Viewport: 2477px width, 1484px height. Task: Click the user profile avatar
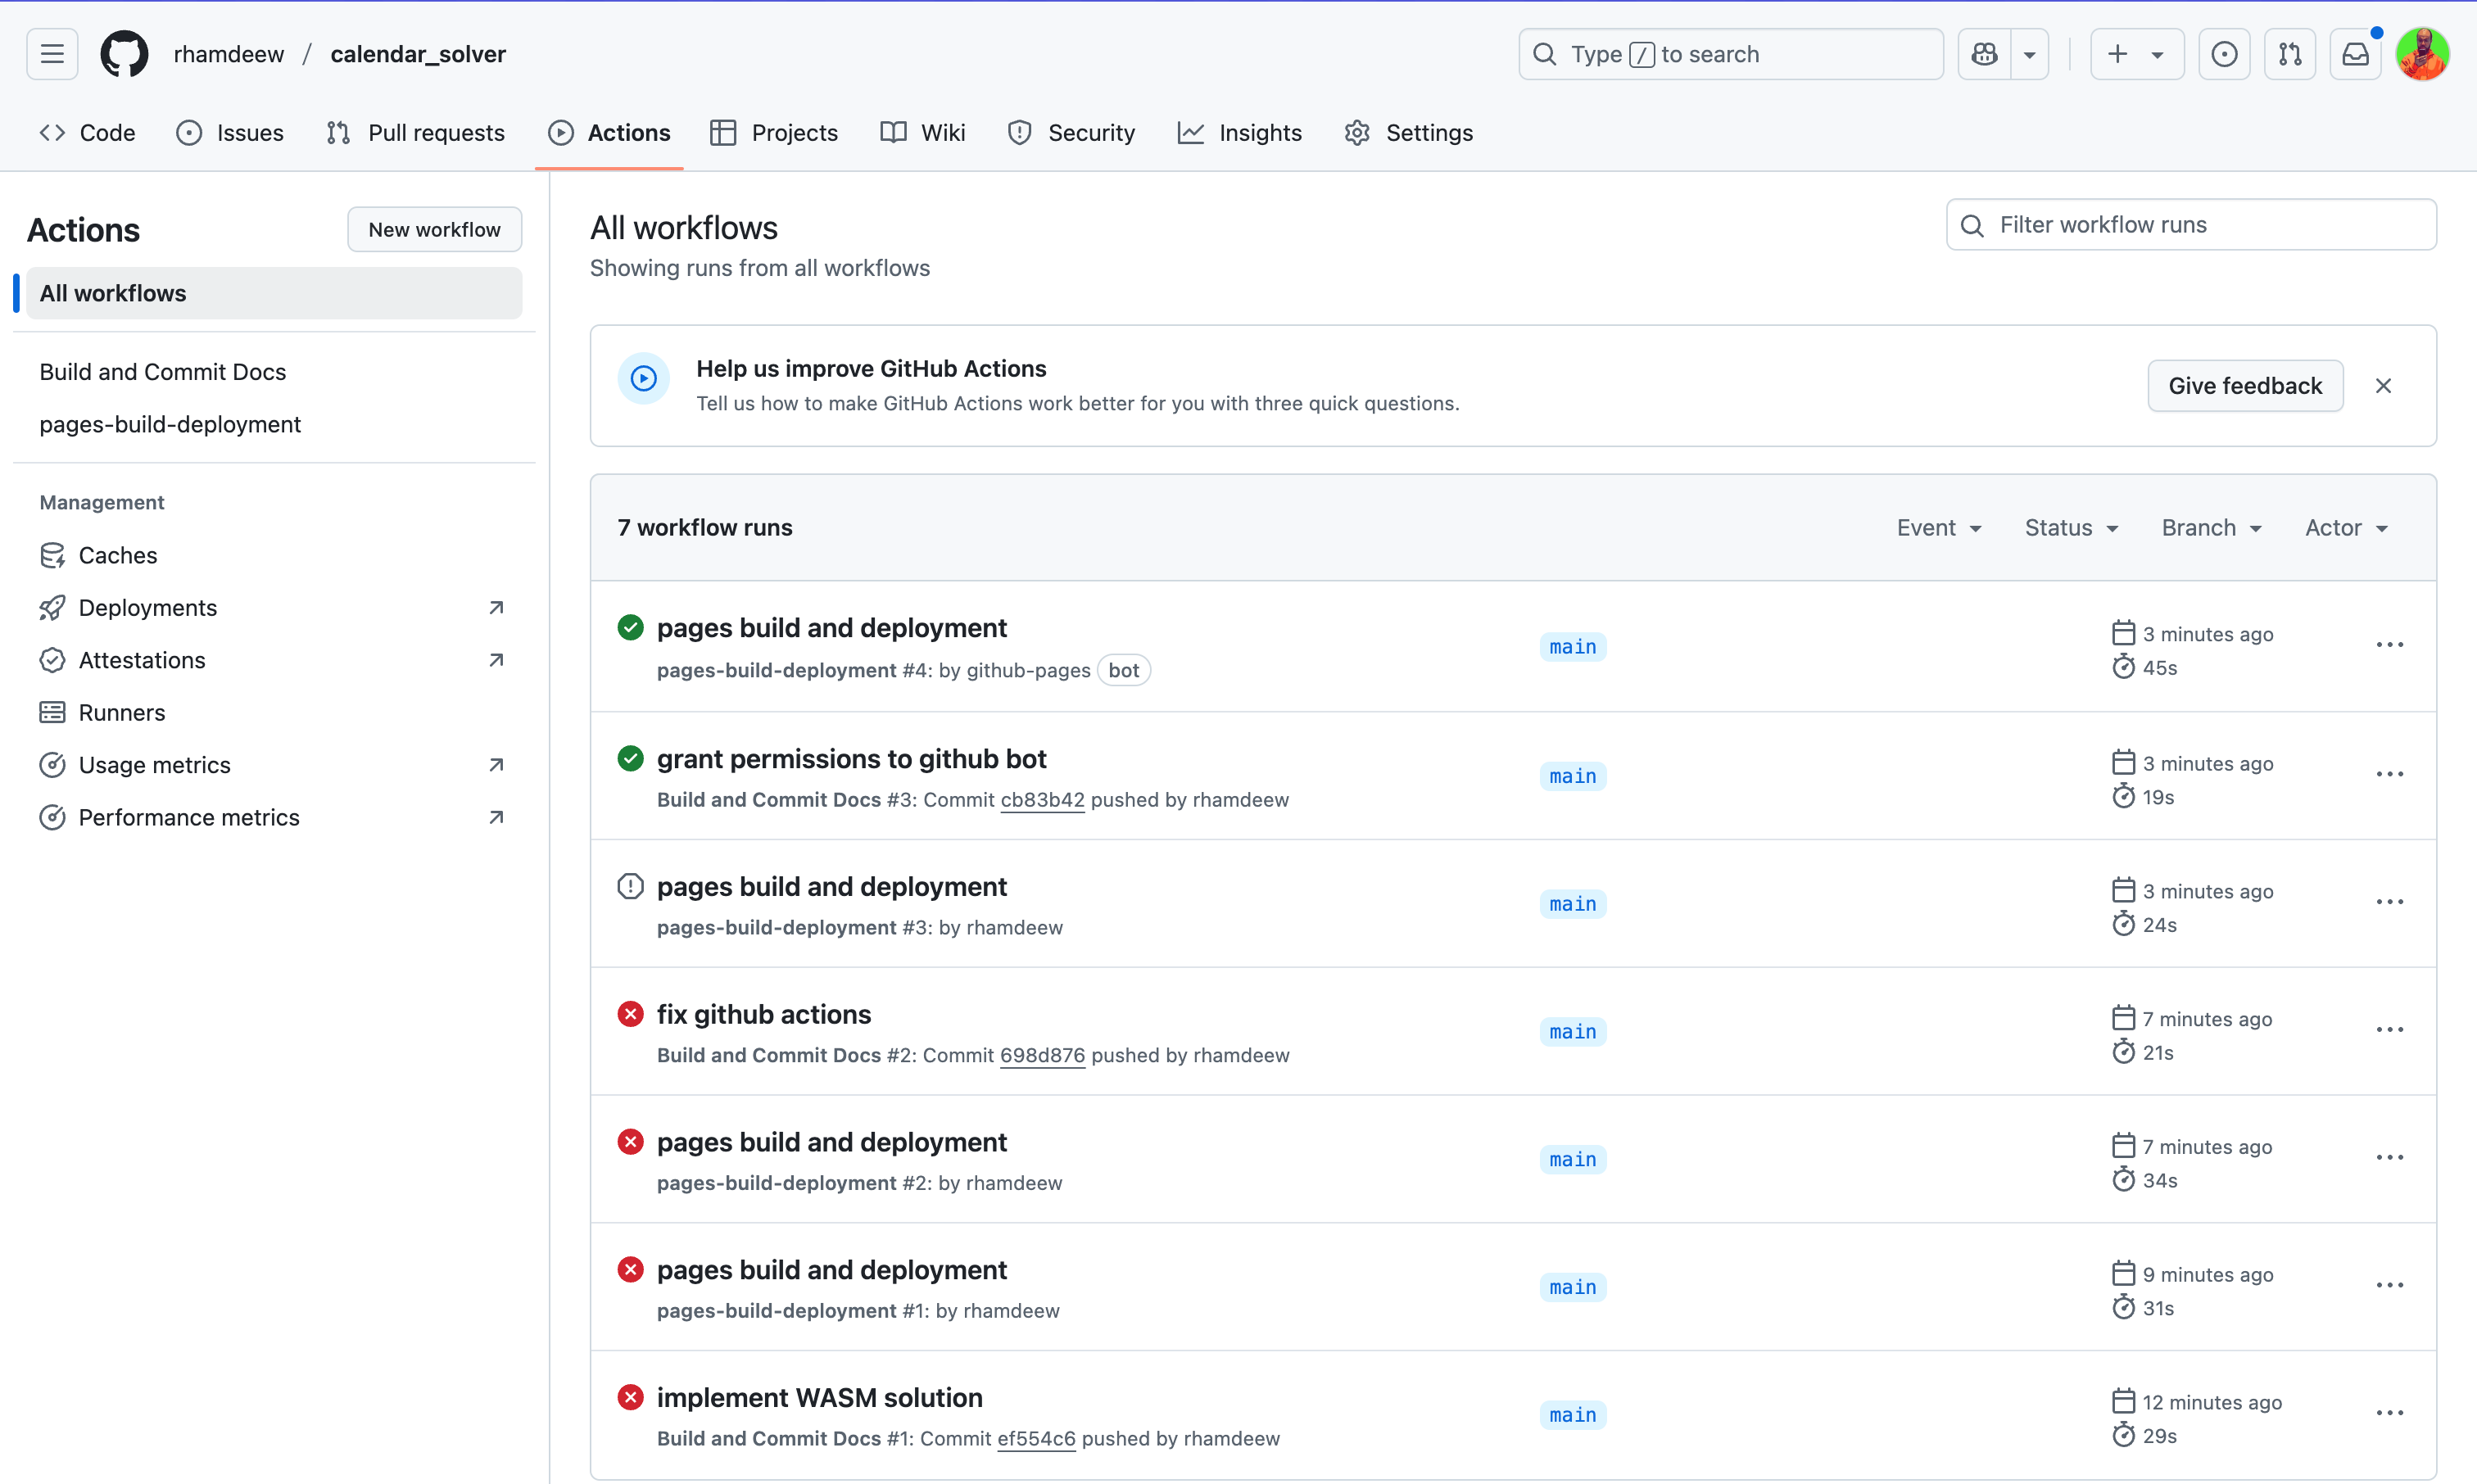click(x=2422, y=54)
